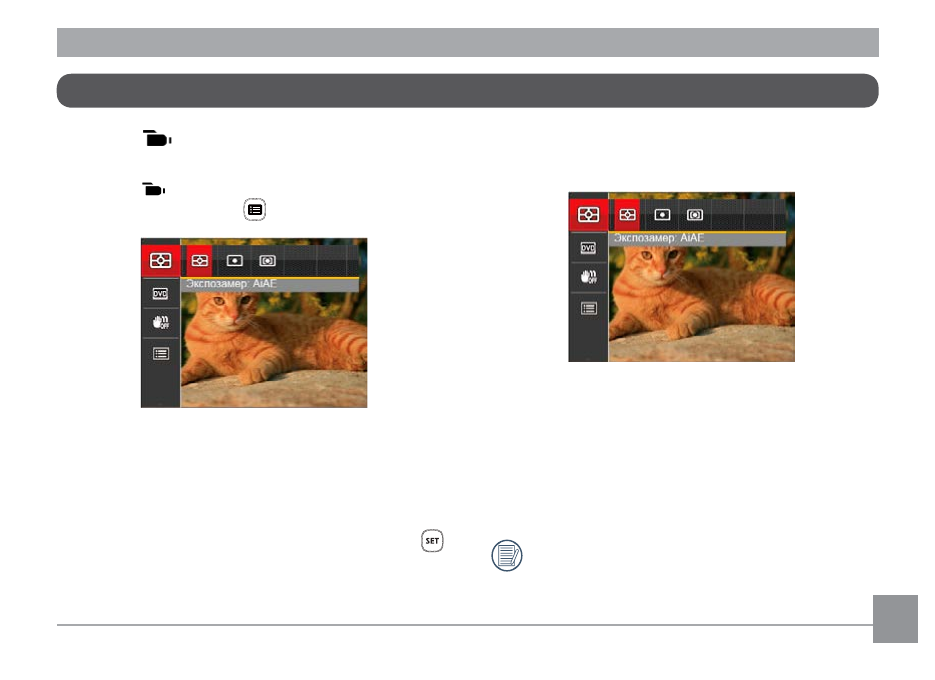Open DVD quality setting in right camera screen

click(x=588, y=248)
